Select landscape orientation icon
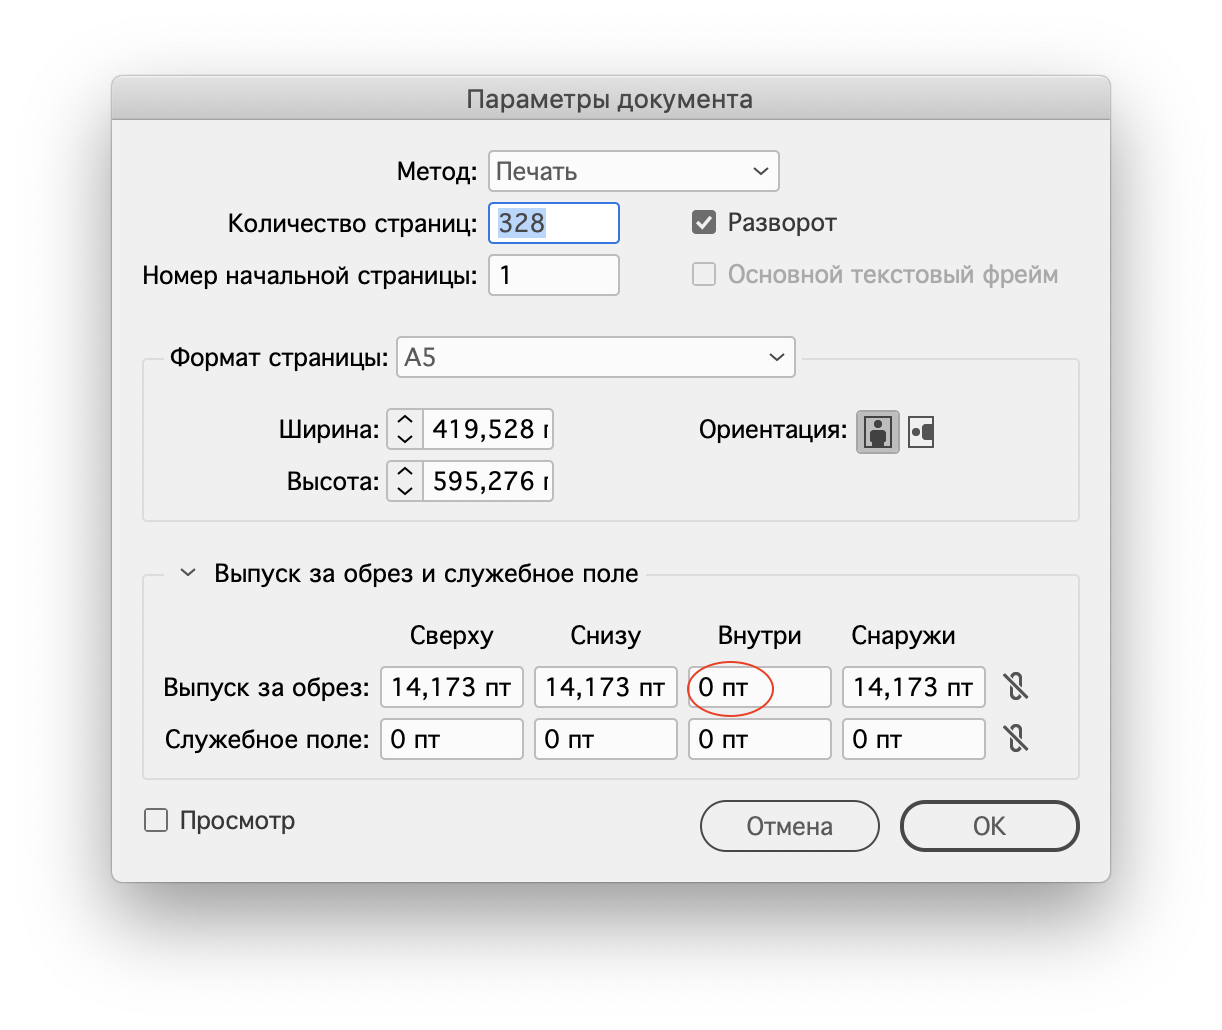The height and width of the screenshot is (1030, 1222). click(919, 431)
